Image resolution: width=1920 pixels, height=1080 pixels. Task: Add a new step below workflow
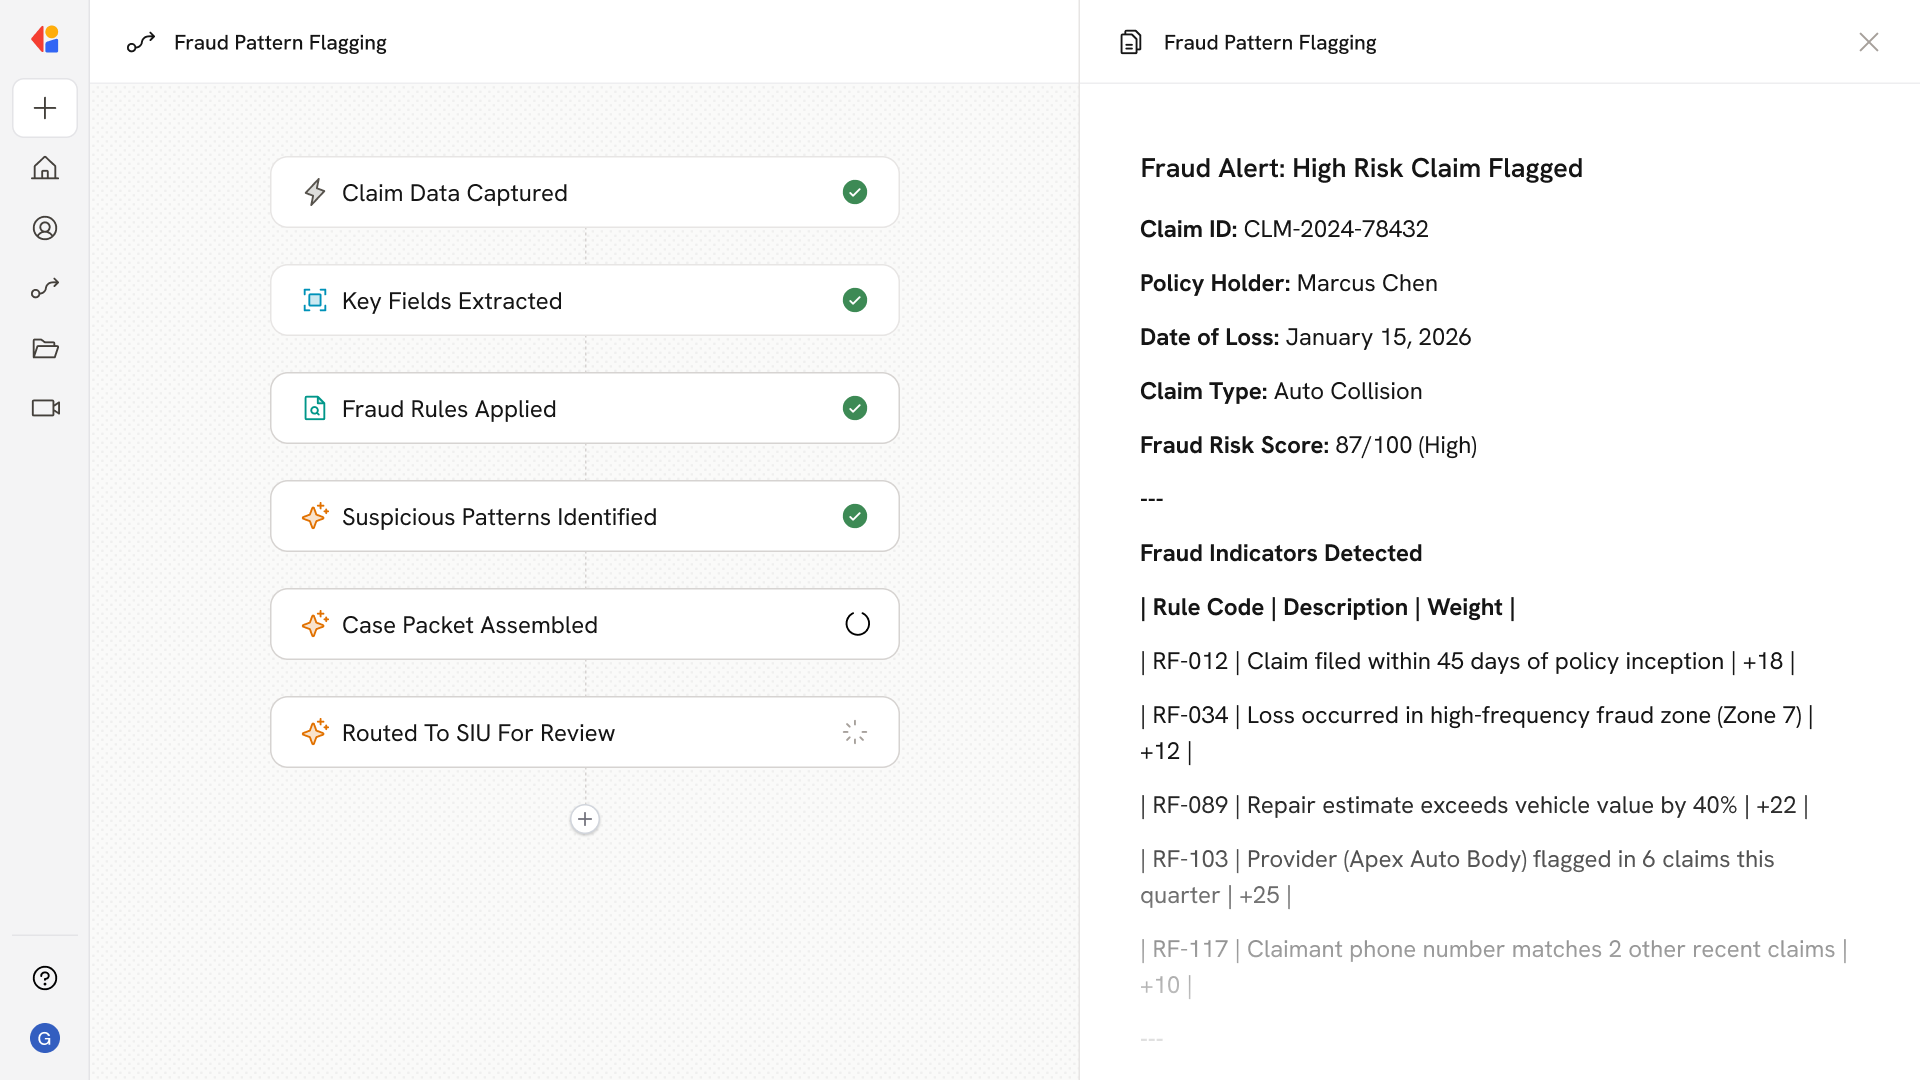pyautogui.click(x=585, y=819)
